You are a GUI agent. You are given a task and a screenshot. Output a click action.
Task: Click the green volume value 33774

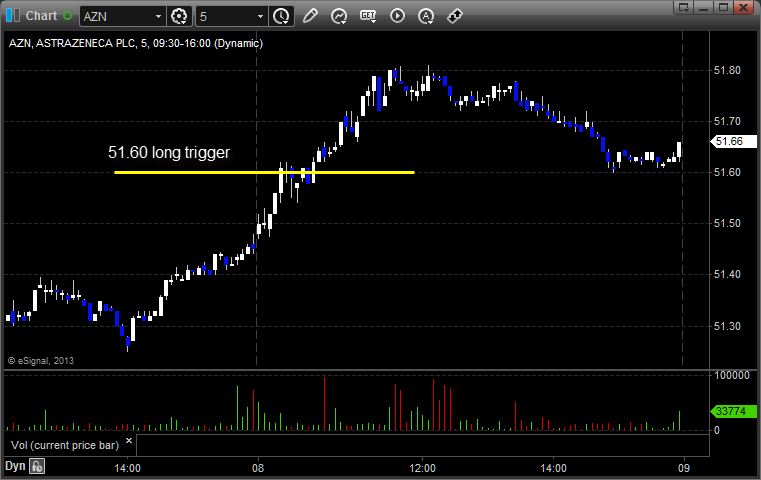[x=733, y=411]
